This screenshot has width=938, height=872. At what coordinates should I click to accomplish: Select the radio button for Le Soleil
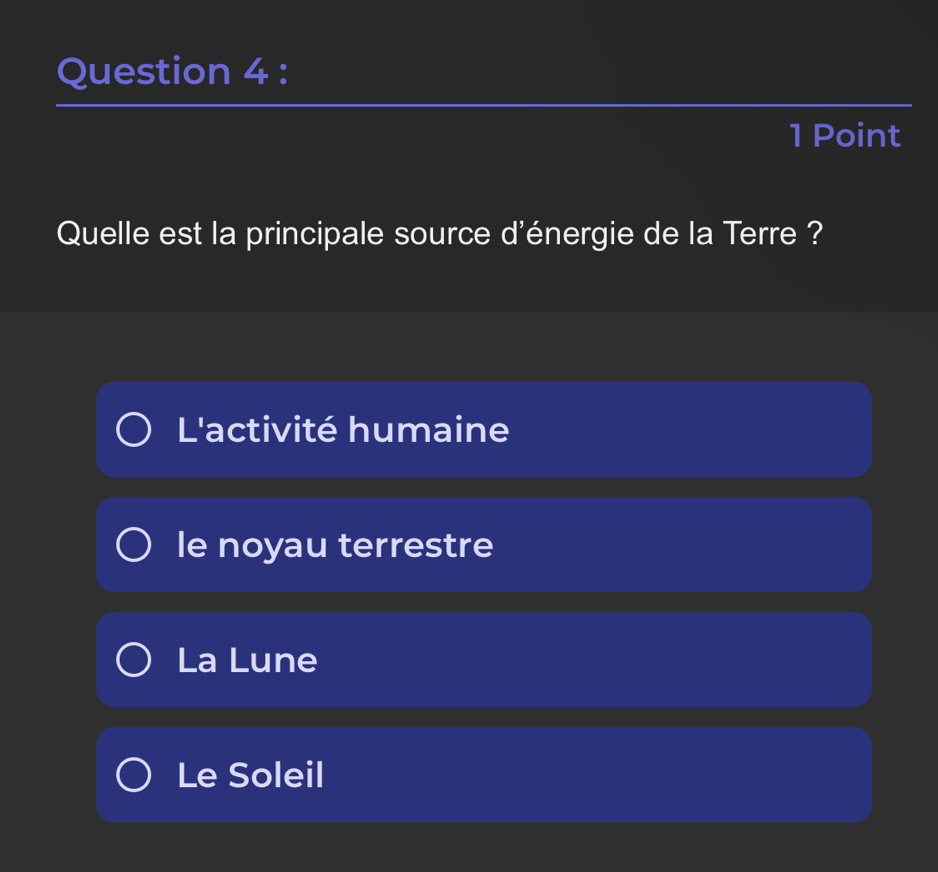133,776
